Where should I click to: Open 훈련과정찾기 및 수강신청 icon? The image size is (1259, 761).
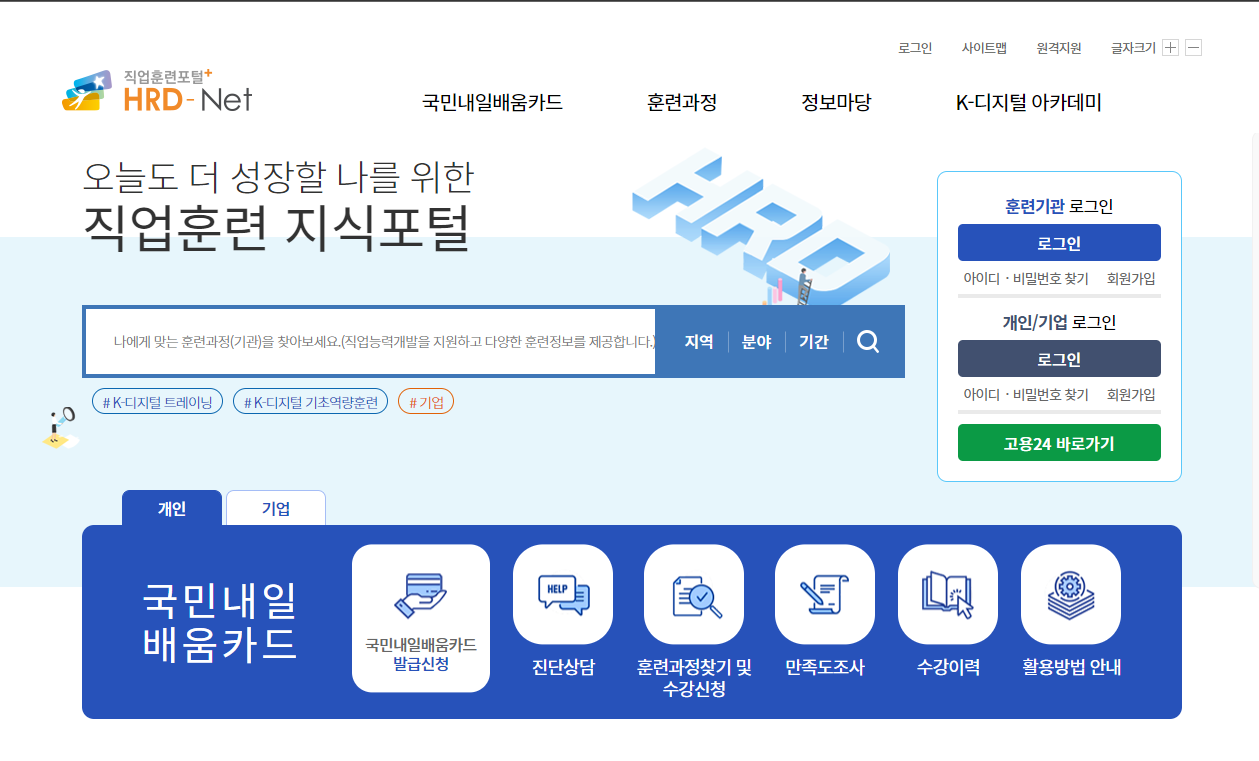click(694, 594)
